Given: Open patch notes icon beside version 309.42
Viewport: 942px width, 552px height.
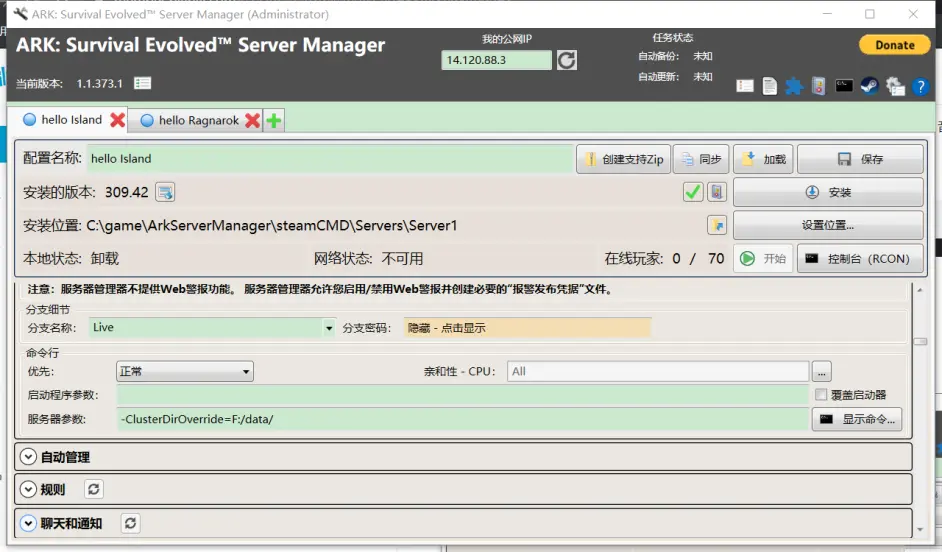Looking at the screenshot, I should pyautogui.click(x=165, y=192).
